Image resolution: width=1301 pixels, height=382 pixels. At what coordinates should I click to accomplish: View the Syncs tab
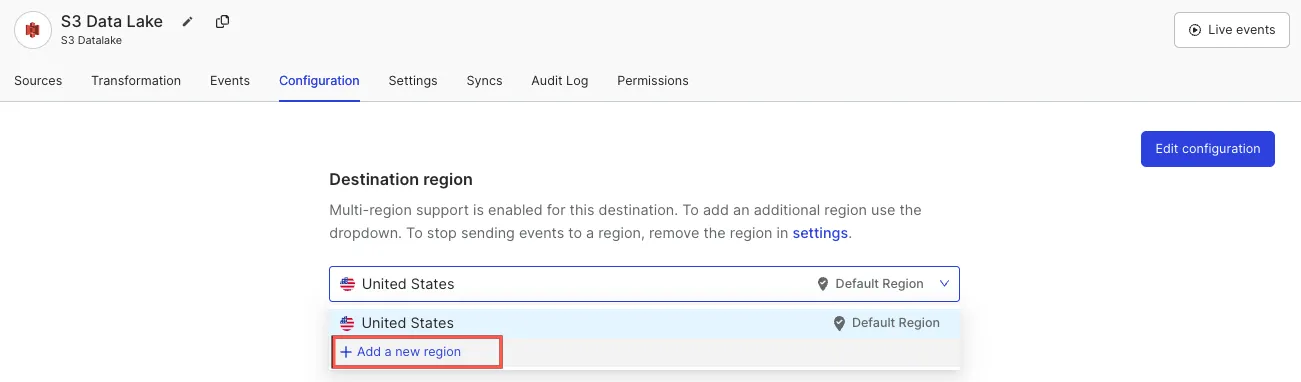coord(485,81)
